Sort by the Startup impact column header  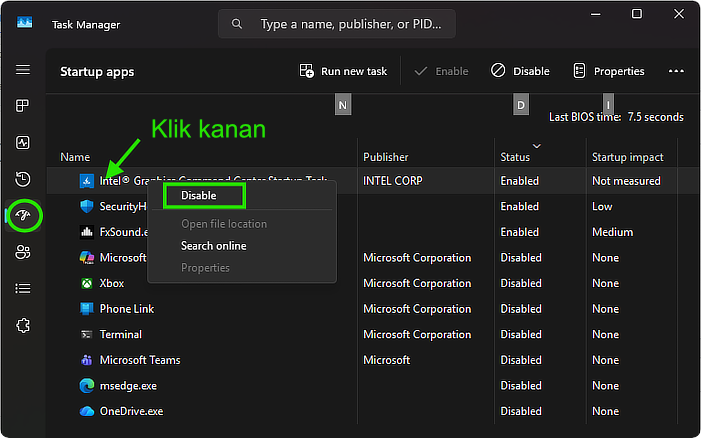coord(628,157)
